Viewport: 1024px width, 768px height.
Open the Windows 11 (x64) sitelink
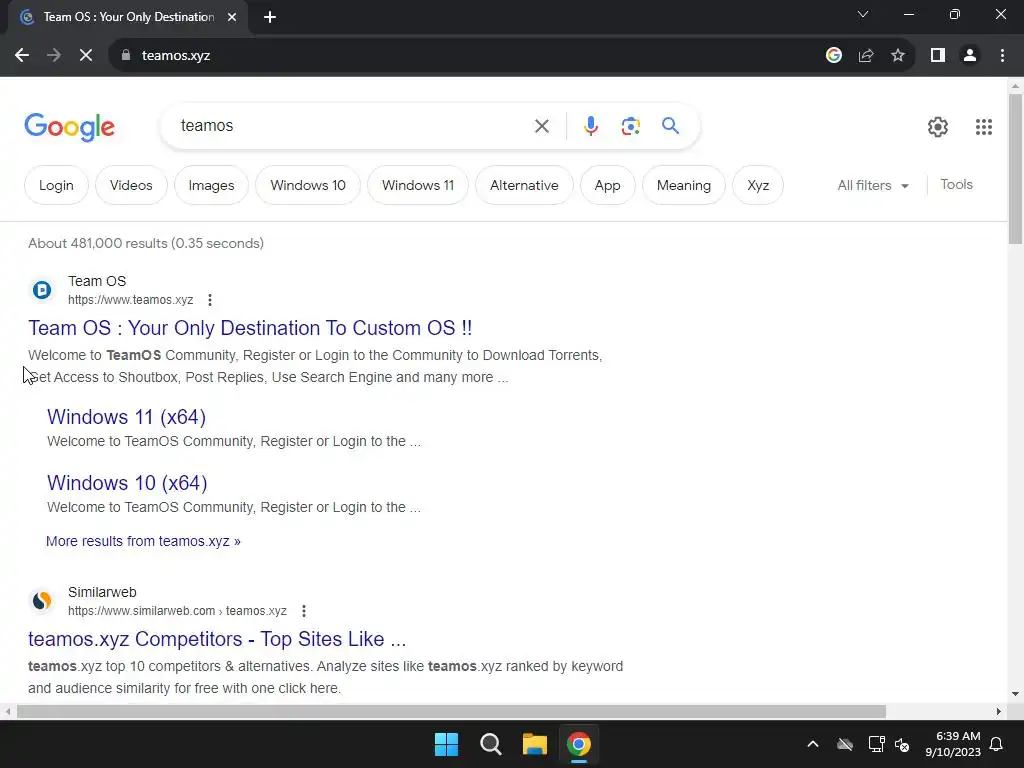point(127,417)
